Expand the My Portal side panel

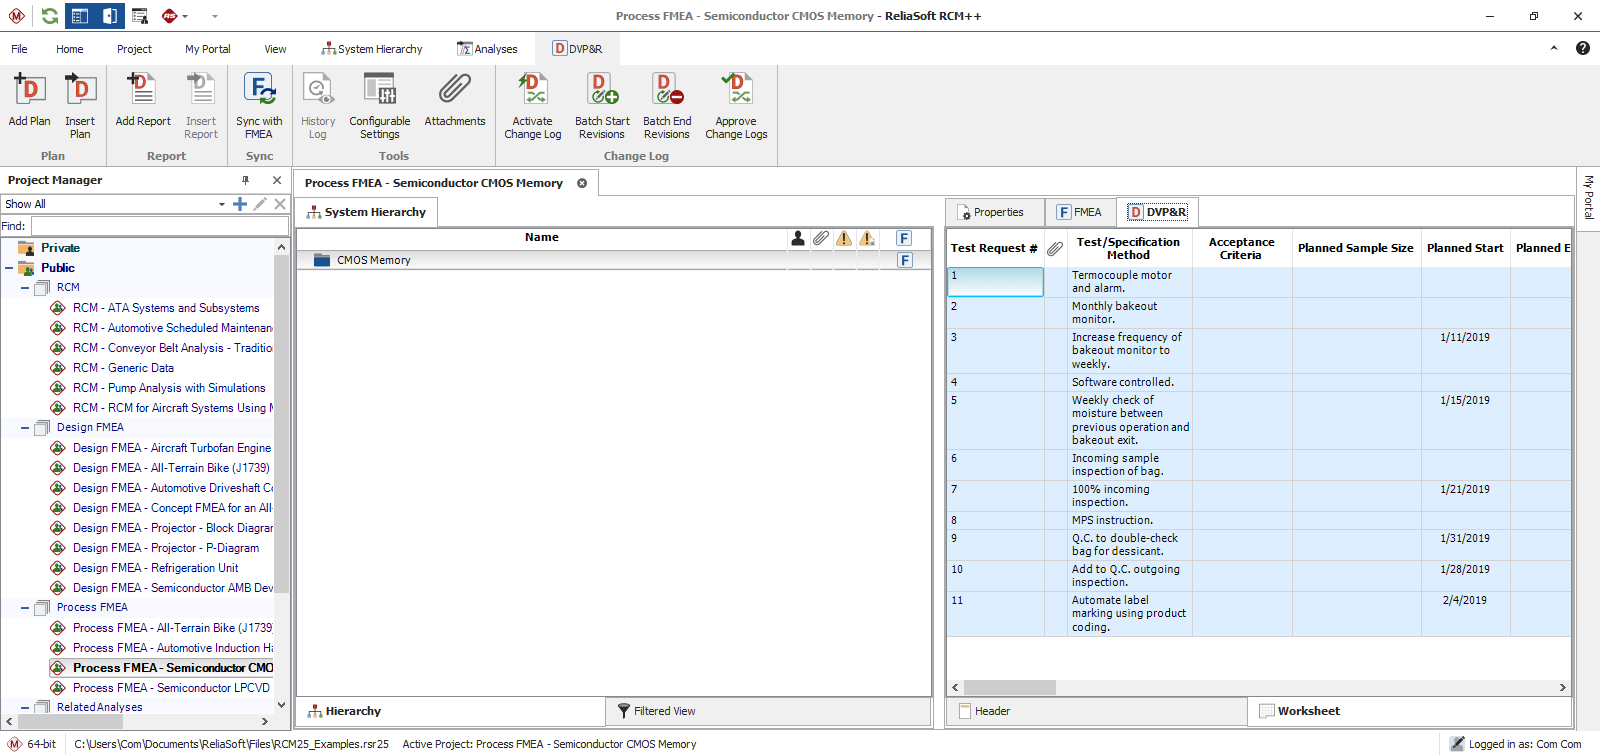[x=1588, y=197]
